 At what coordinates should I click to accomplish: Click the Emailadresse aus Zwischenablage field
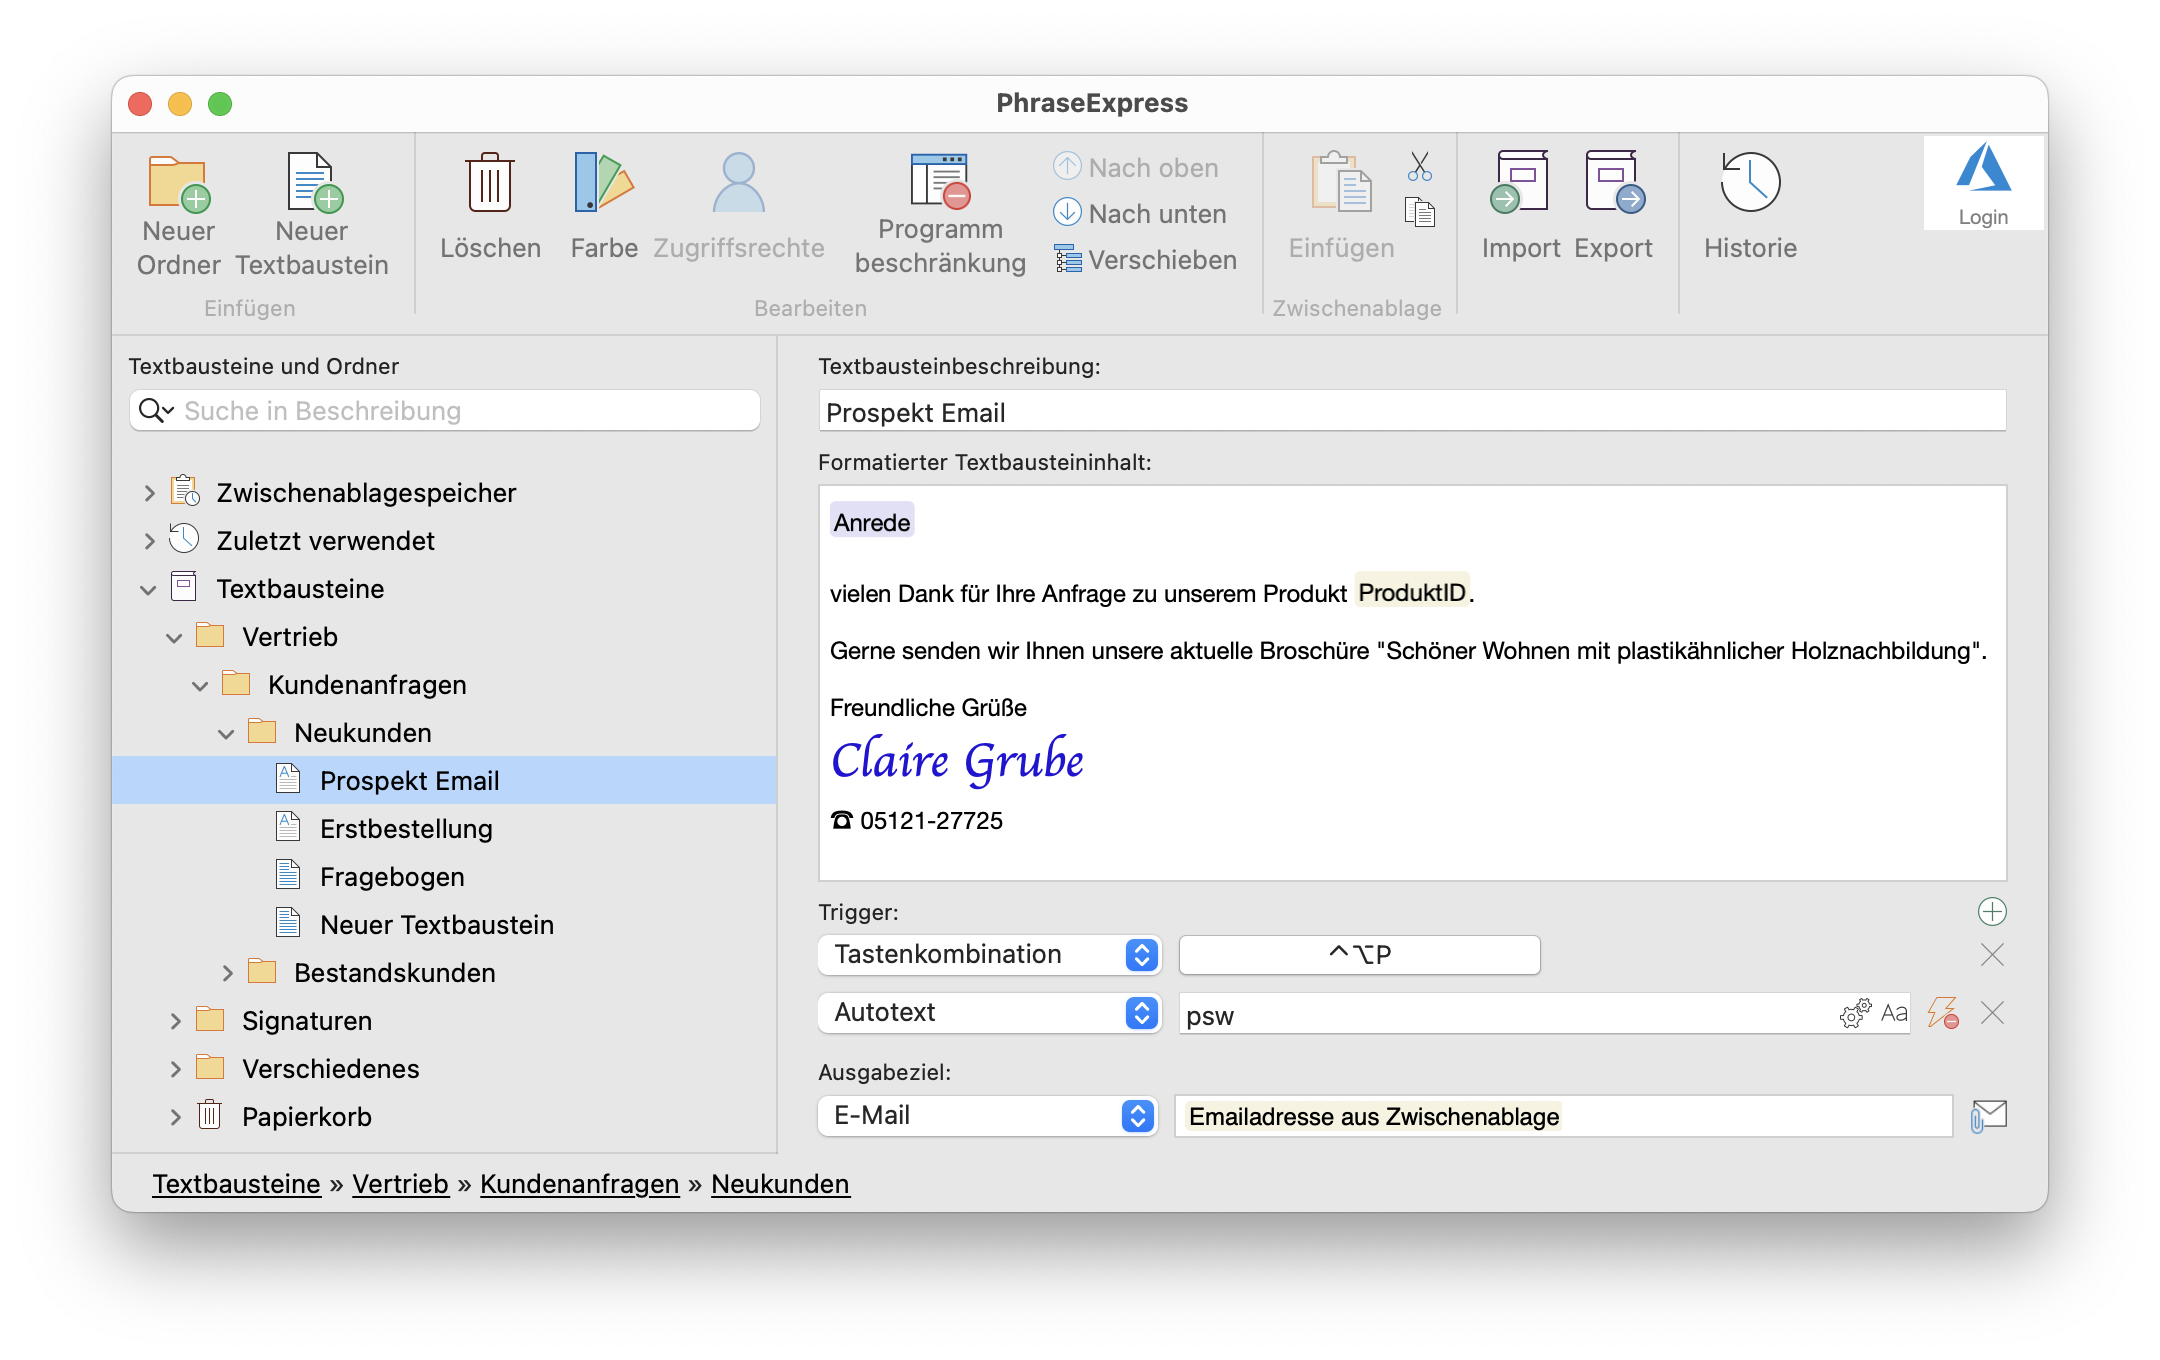[1564, 1116]
